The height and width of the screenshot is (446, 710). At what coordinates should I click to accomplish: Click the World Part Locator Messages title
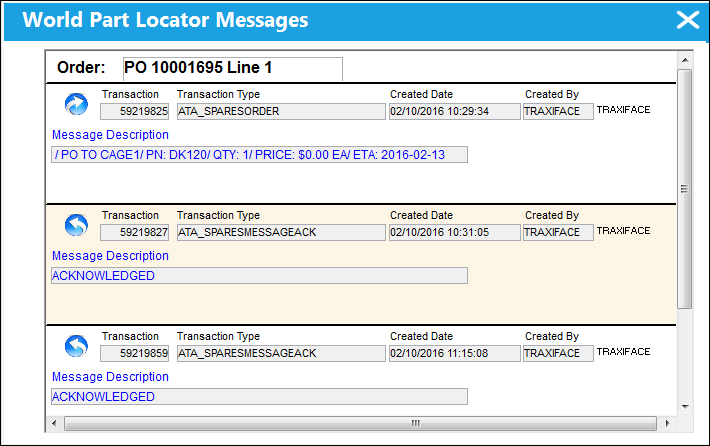pyautogui.click(x=165, y=20)
